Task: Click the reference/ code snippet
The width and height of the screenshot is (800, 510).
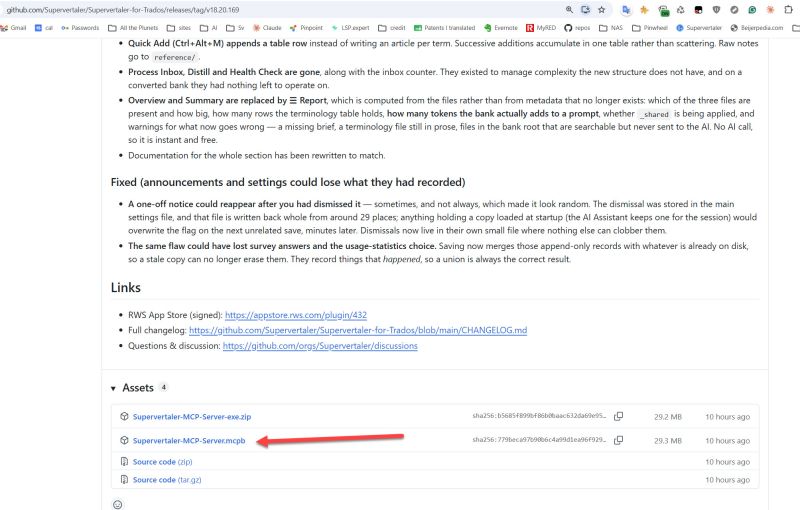Action: pos(174,57)
